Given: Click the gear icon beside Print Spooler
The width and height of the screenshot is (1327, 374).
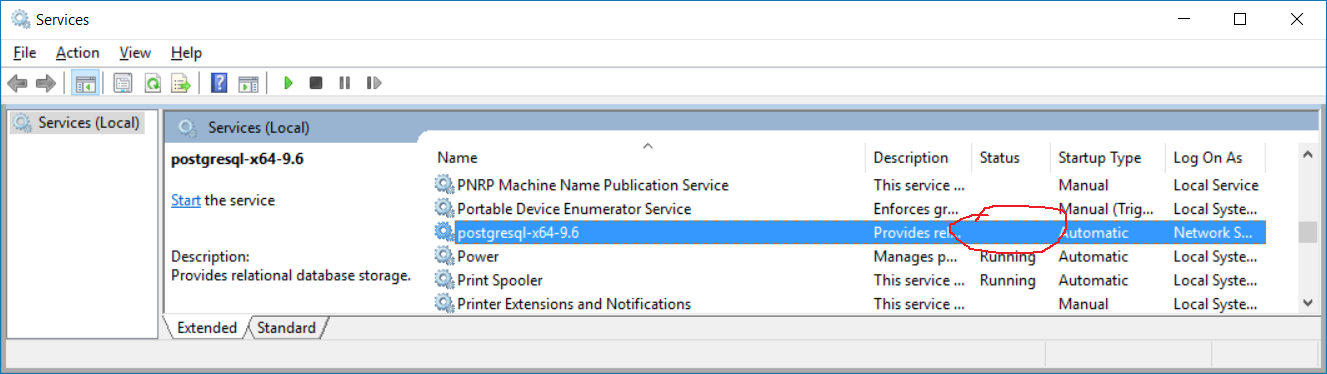Looking at the screenshot, I should (444, 280).
